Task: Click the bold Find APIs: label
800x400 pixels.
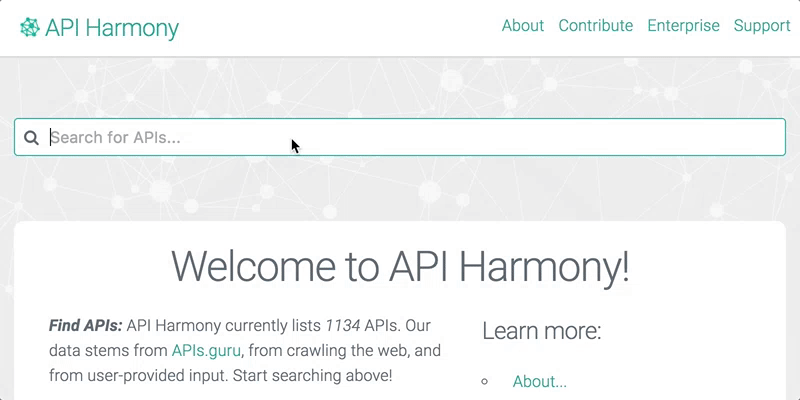Action: [x=85, y=326]
